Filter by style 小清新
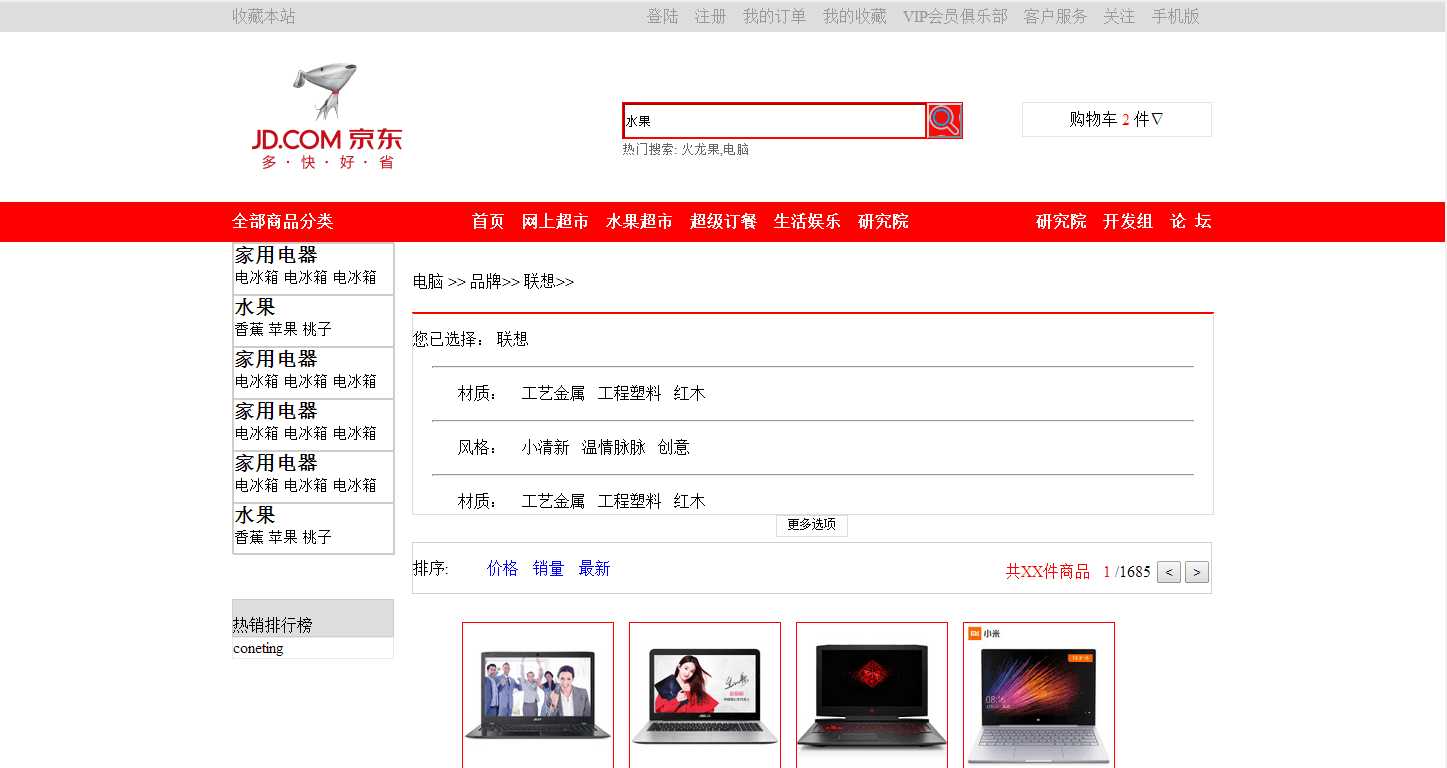The height and width of the screenshot is (768, 1447). click(x=545, y=447)
